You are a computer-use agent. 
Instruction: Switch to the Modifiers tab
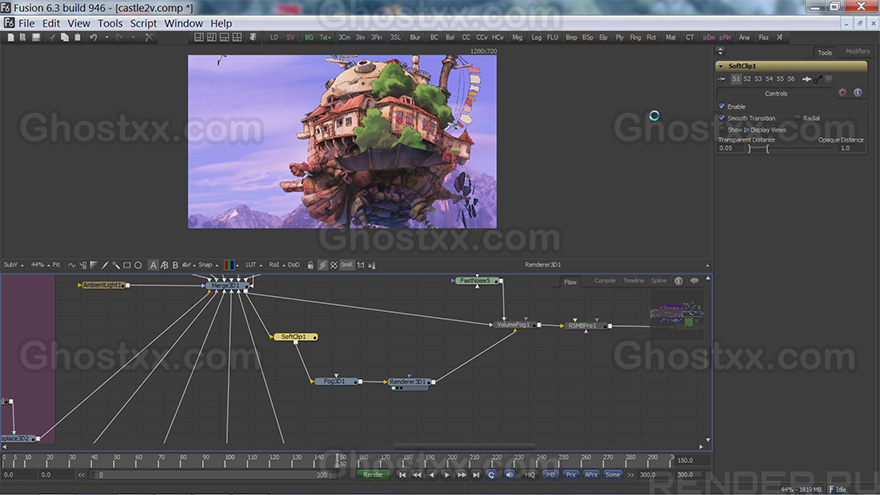coord(857,51)
